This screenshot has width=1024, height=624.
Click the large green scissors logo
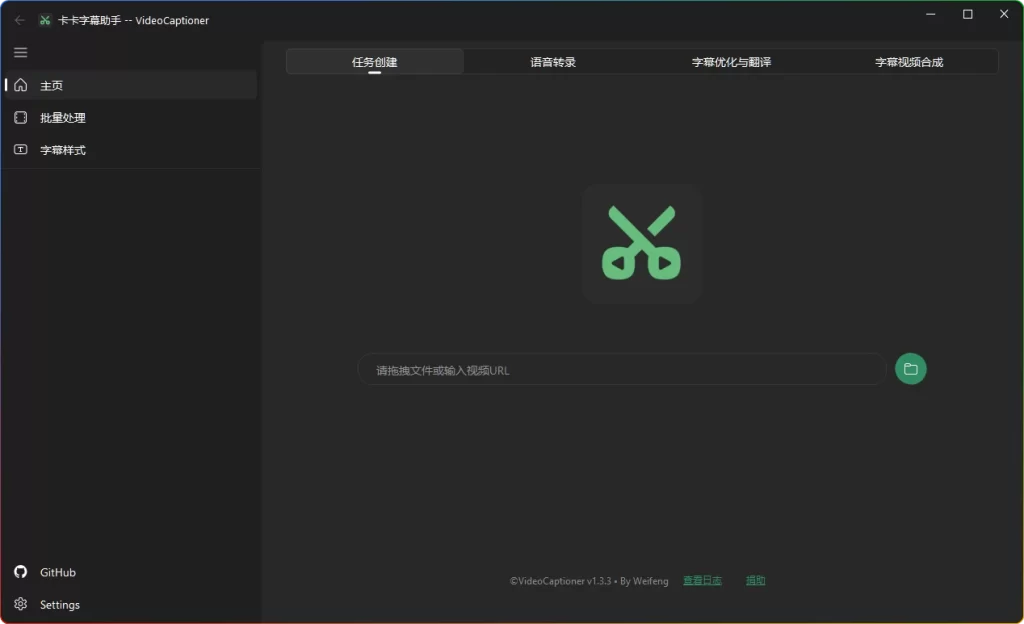click(x=642, y=243)
